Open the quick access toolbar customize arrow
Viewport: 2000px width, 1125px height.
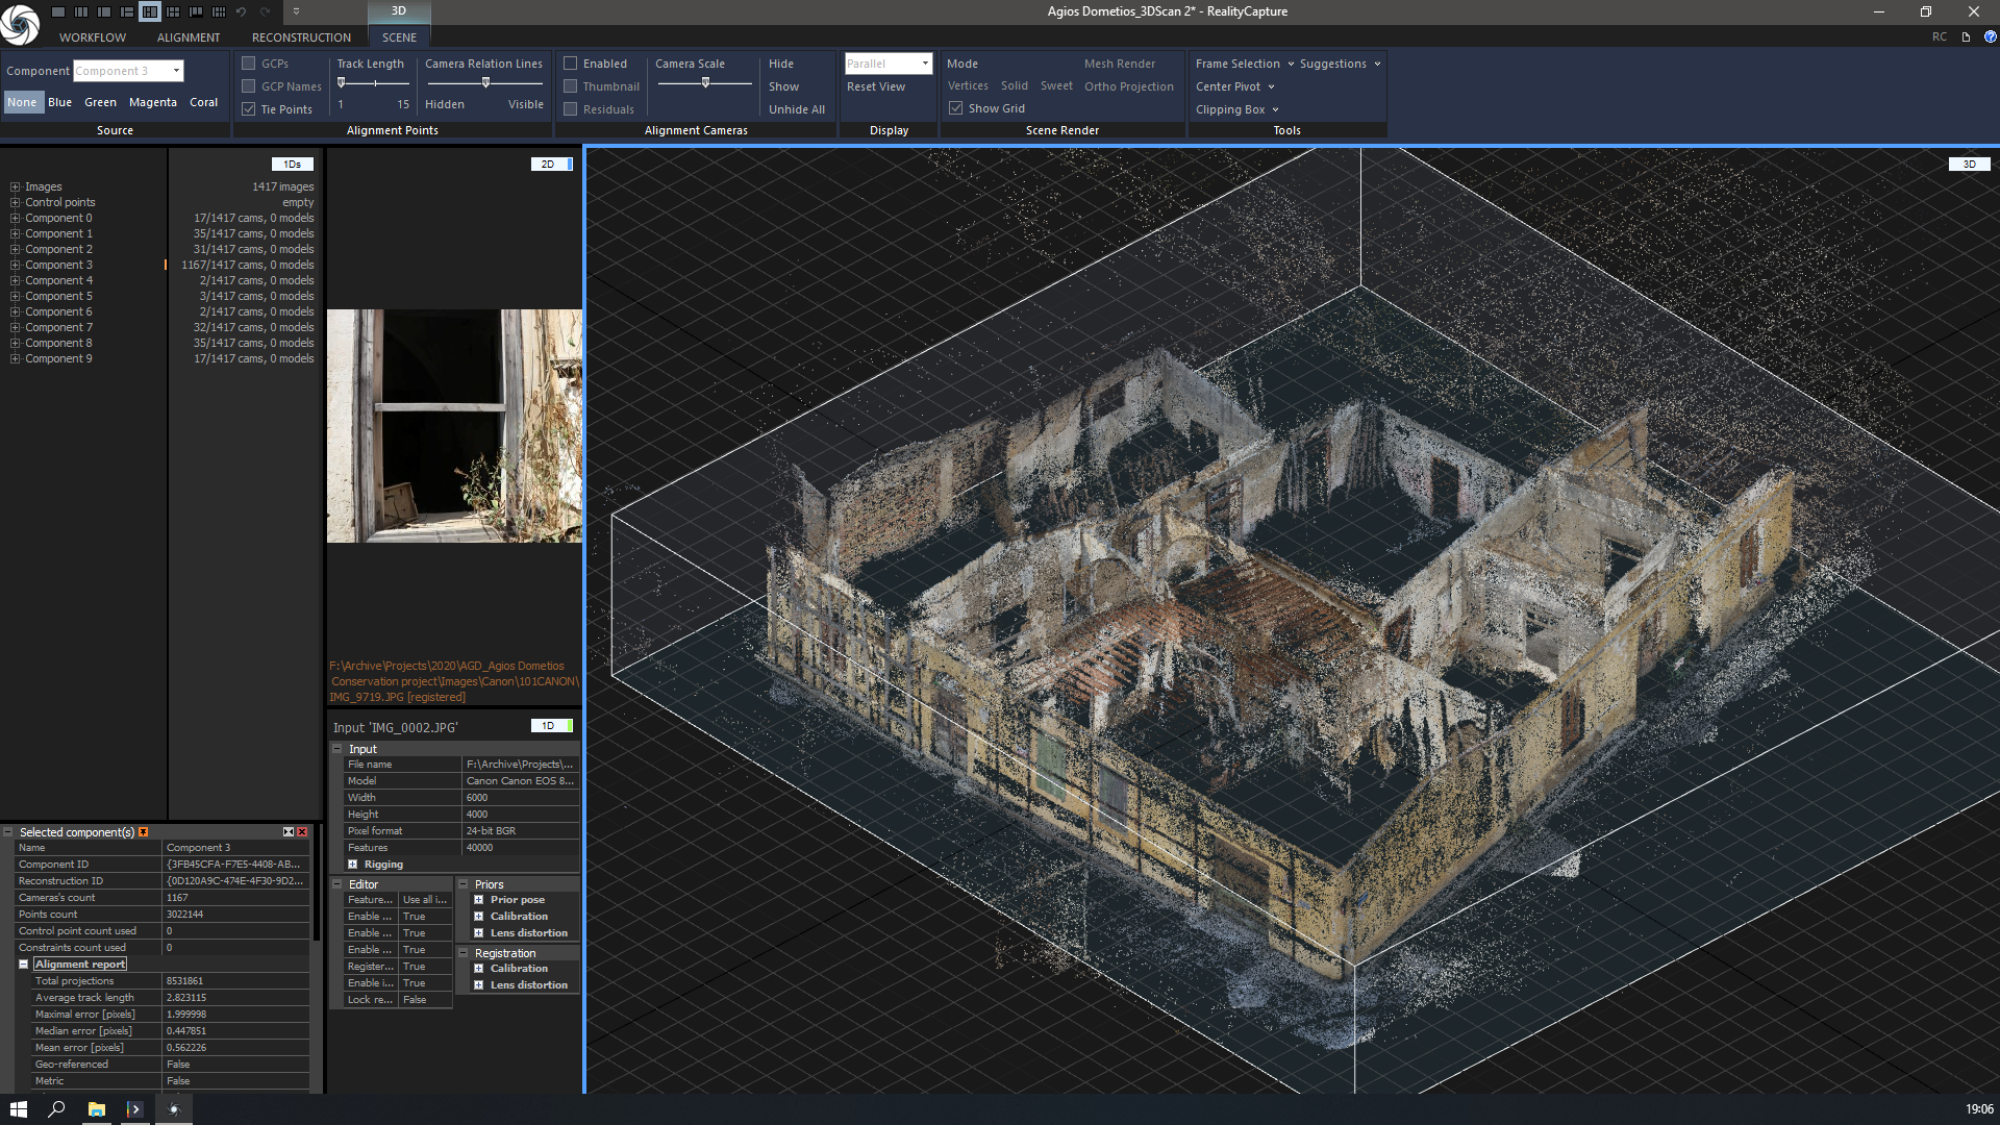296,12
